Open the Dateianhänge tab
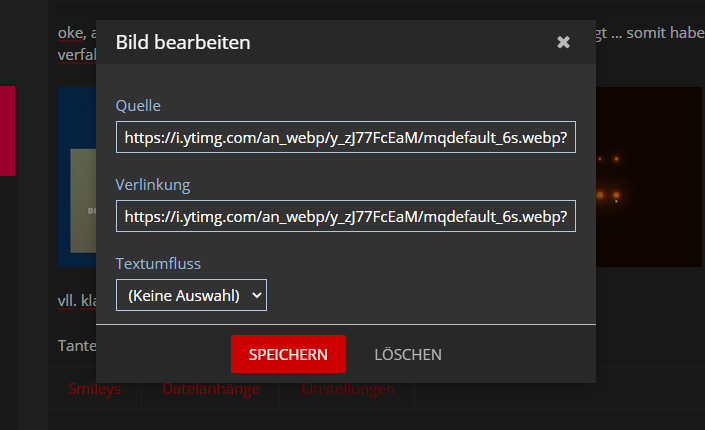Viewport: 705px width, 430px height. coord(211,389)
